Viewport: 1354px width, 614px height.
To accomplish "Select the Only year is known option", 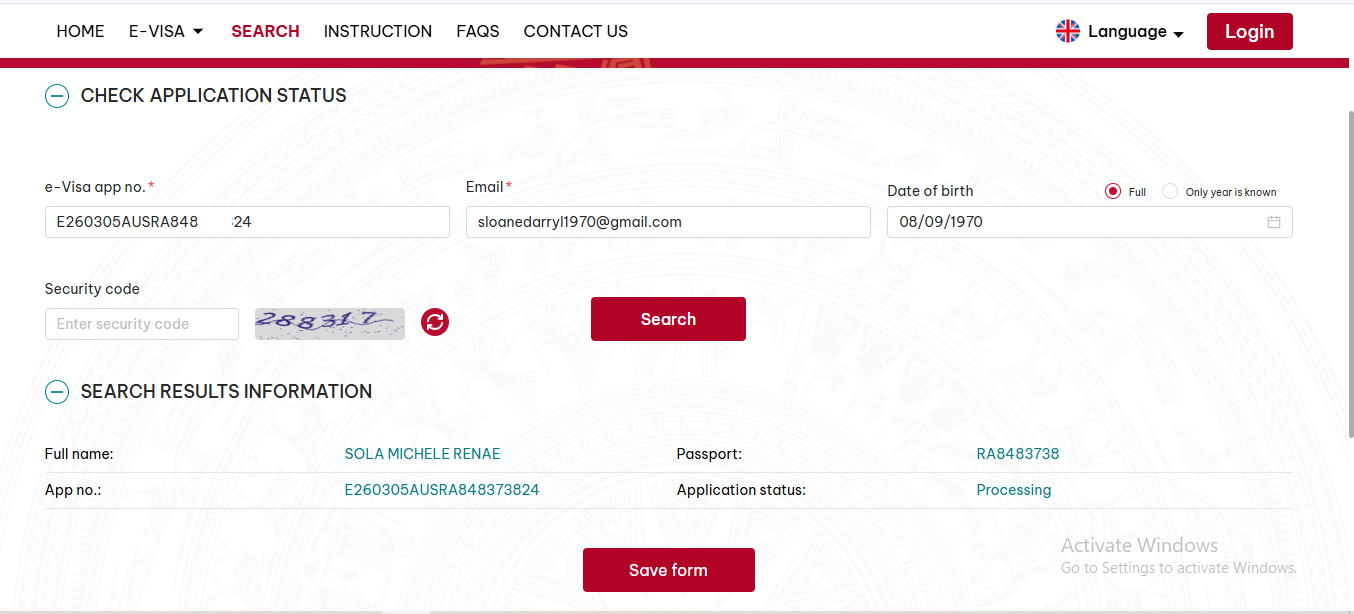I will click(1170, 192).
